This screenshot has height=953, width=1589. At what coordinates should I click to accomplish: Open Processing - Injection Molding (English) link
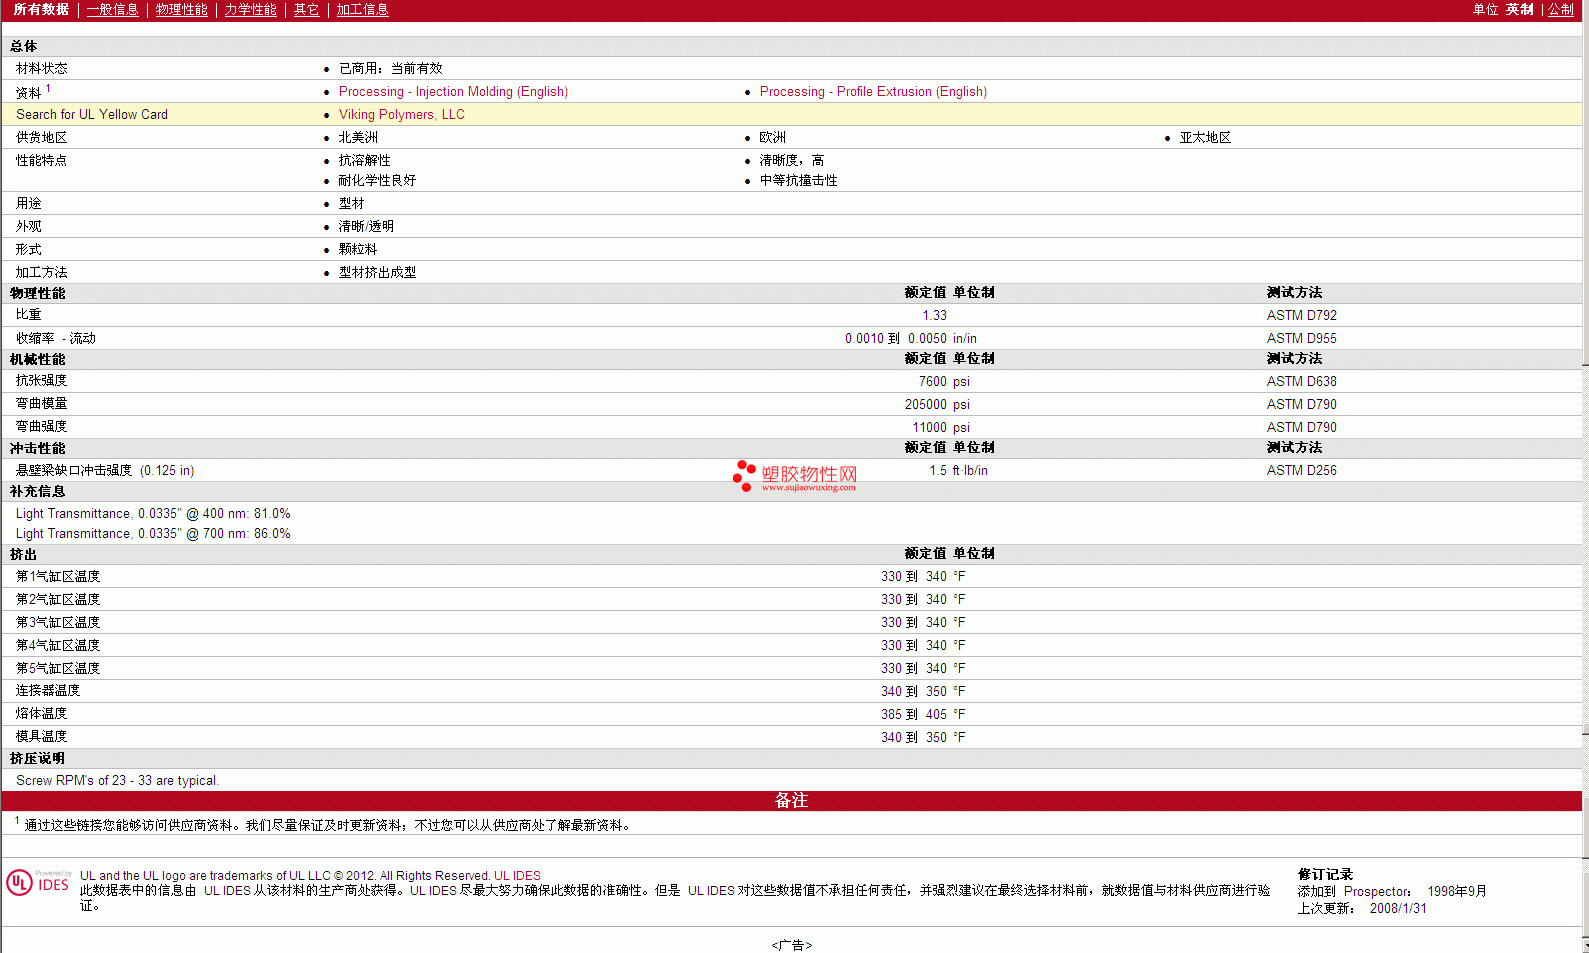click(x=453, y=91)
